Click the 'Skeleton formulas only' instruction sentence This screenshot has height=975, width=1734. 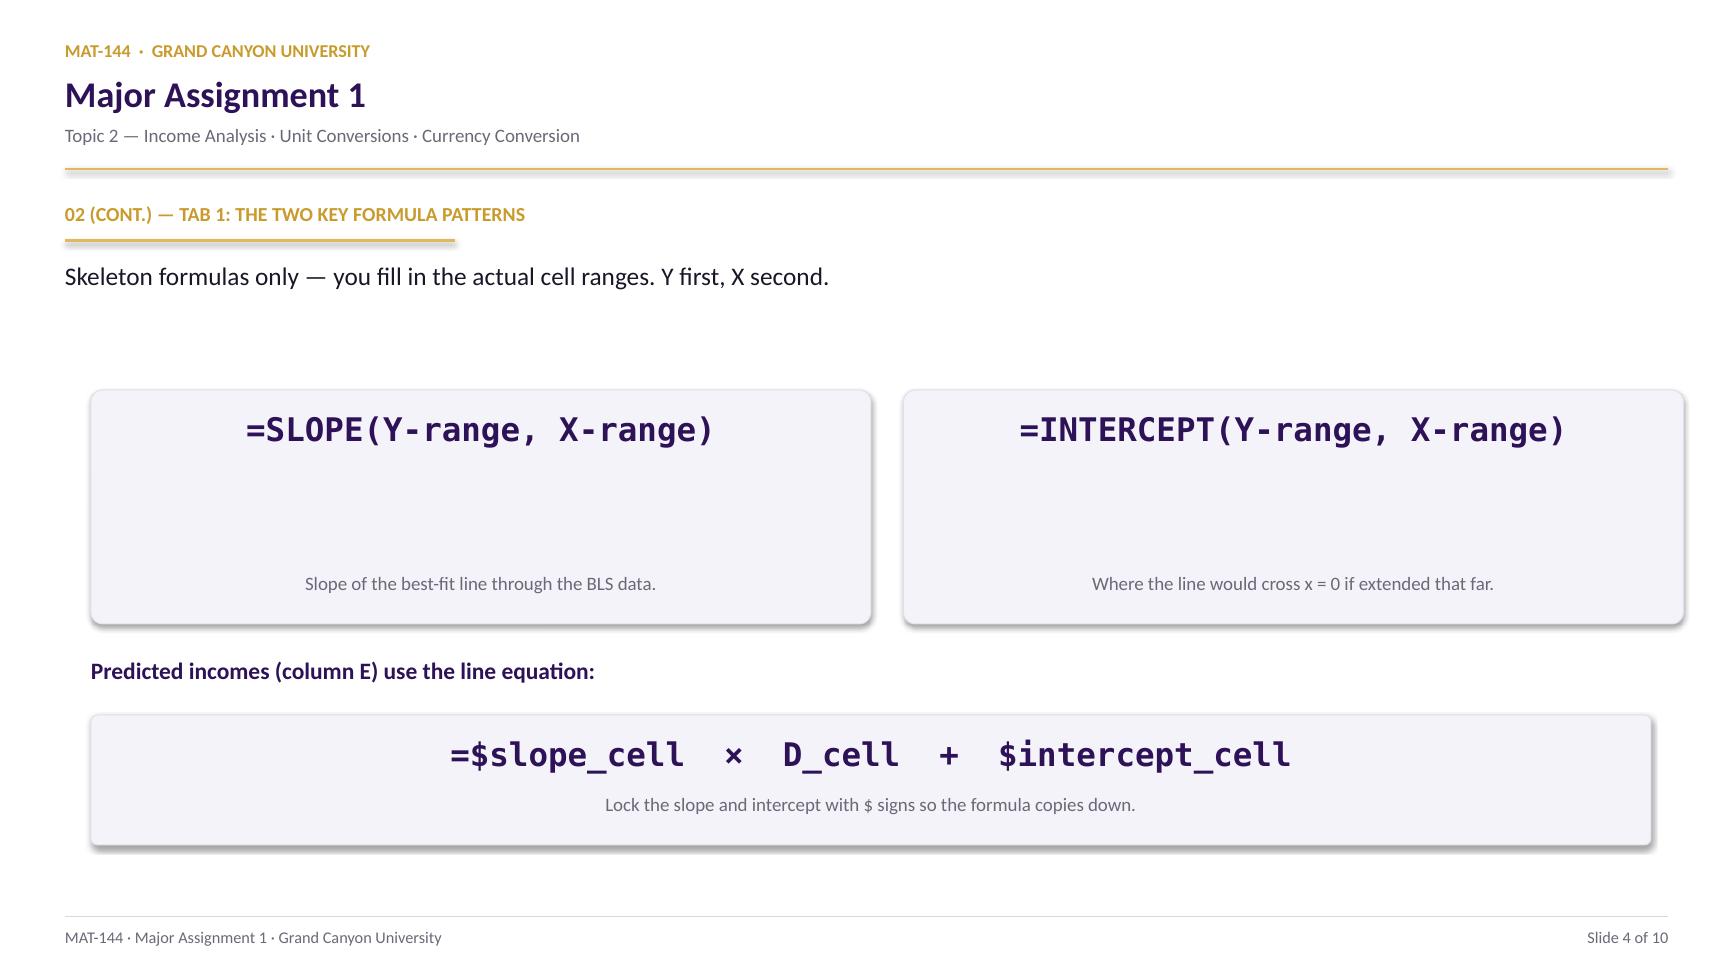click(446, 277)
